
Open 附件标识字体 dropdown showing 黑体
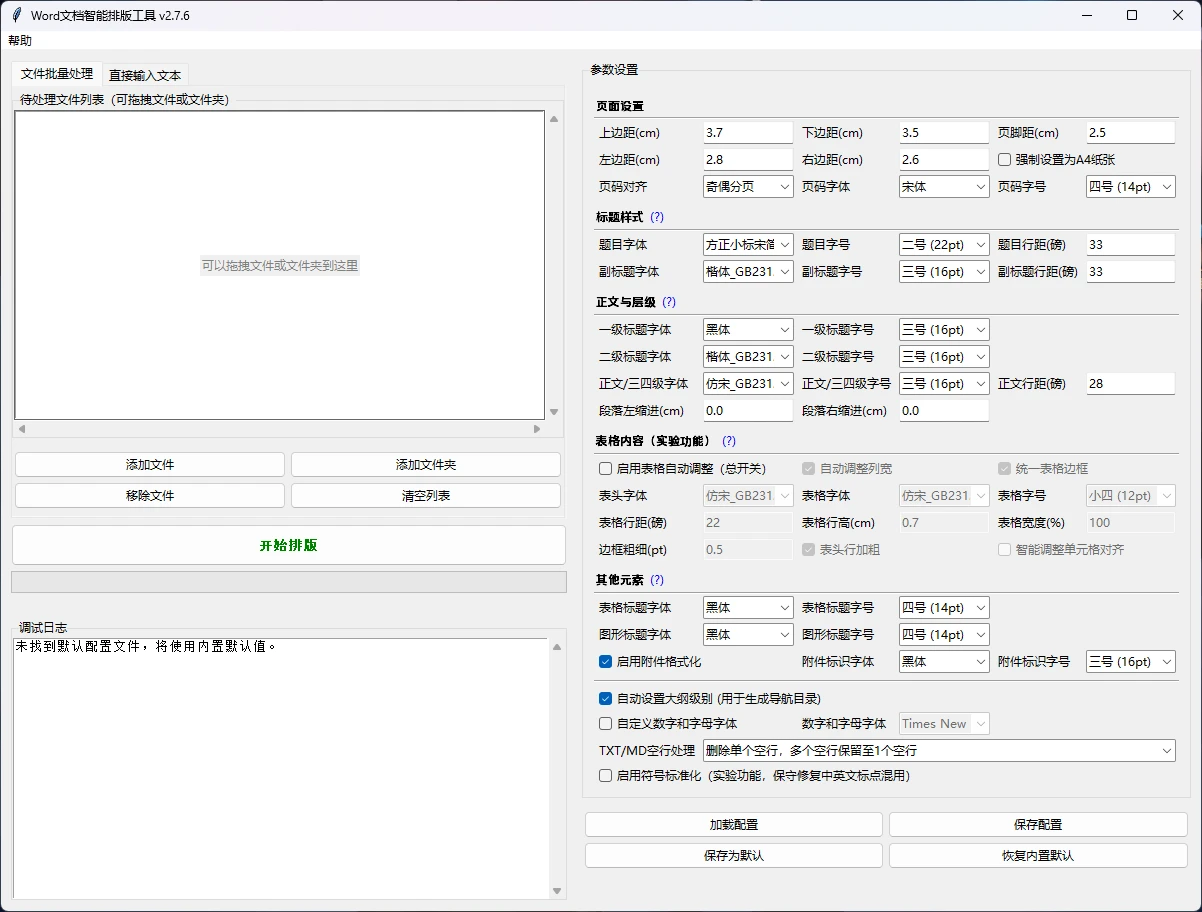click(944, 661)
